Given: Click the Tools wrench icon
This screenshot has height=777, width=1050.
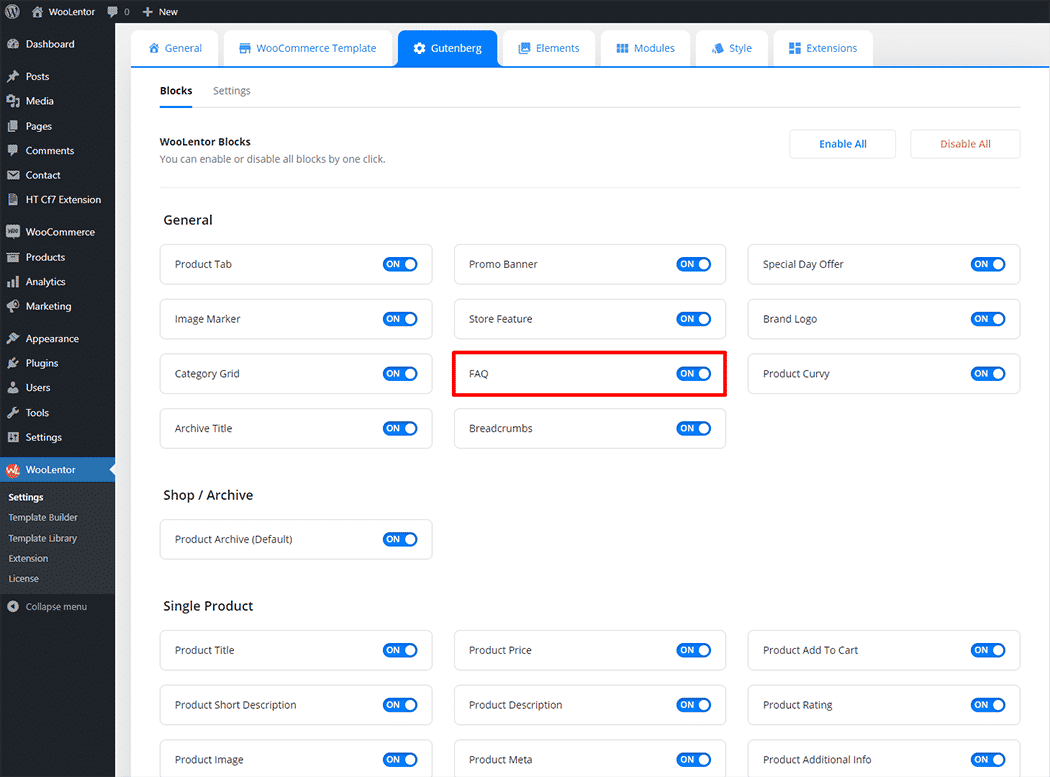Looking at the screenshot, I should coord(13,413).
